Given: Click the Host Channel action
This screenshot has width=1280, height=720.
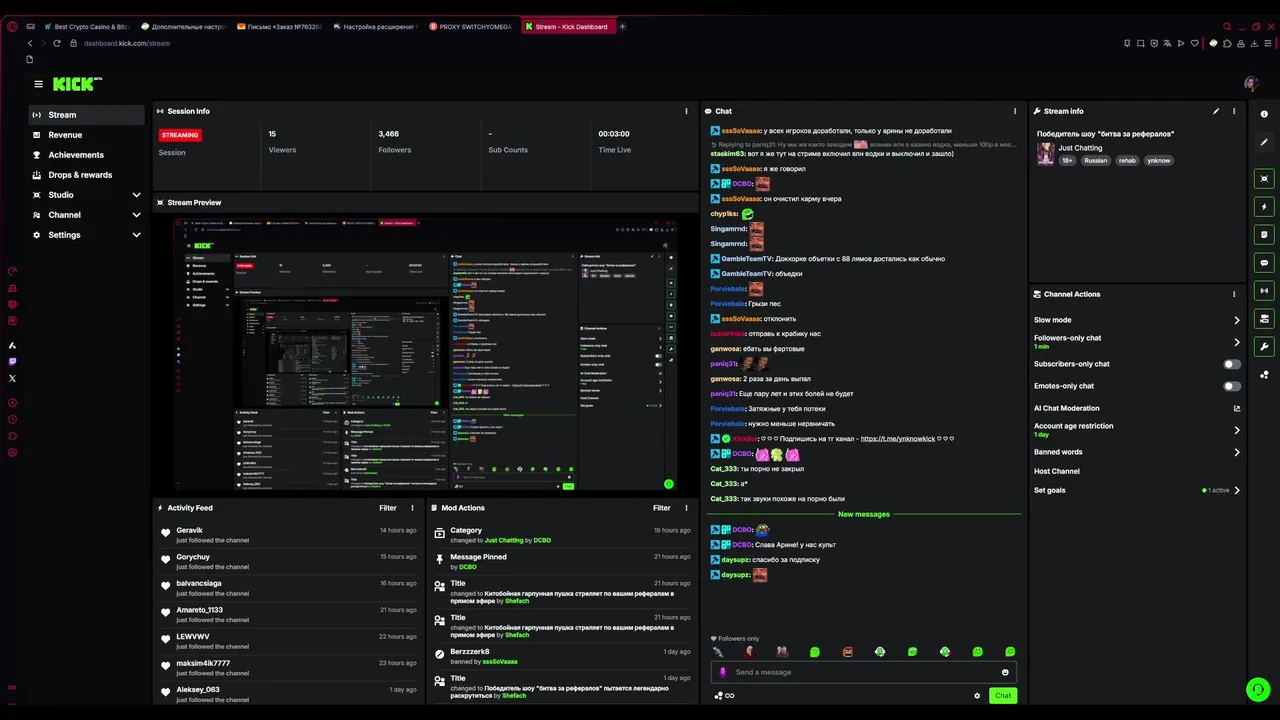Looking at the screenshot, I should 1057,471.
